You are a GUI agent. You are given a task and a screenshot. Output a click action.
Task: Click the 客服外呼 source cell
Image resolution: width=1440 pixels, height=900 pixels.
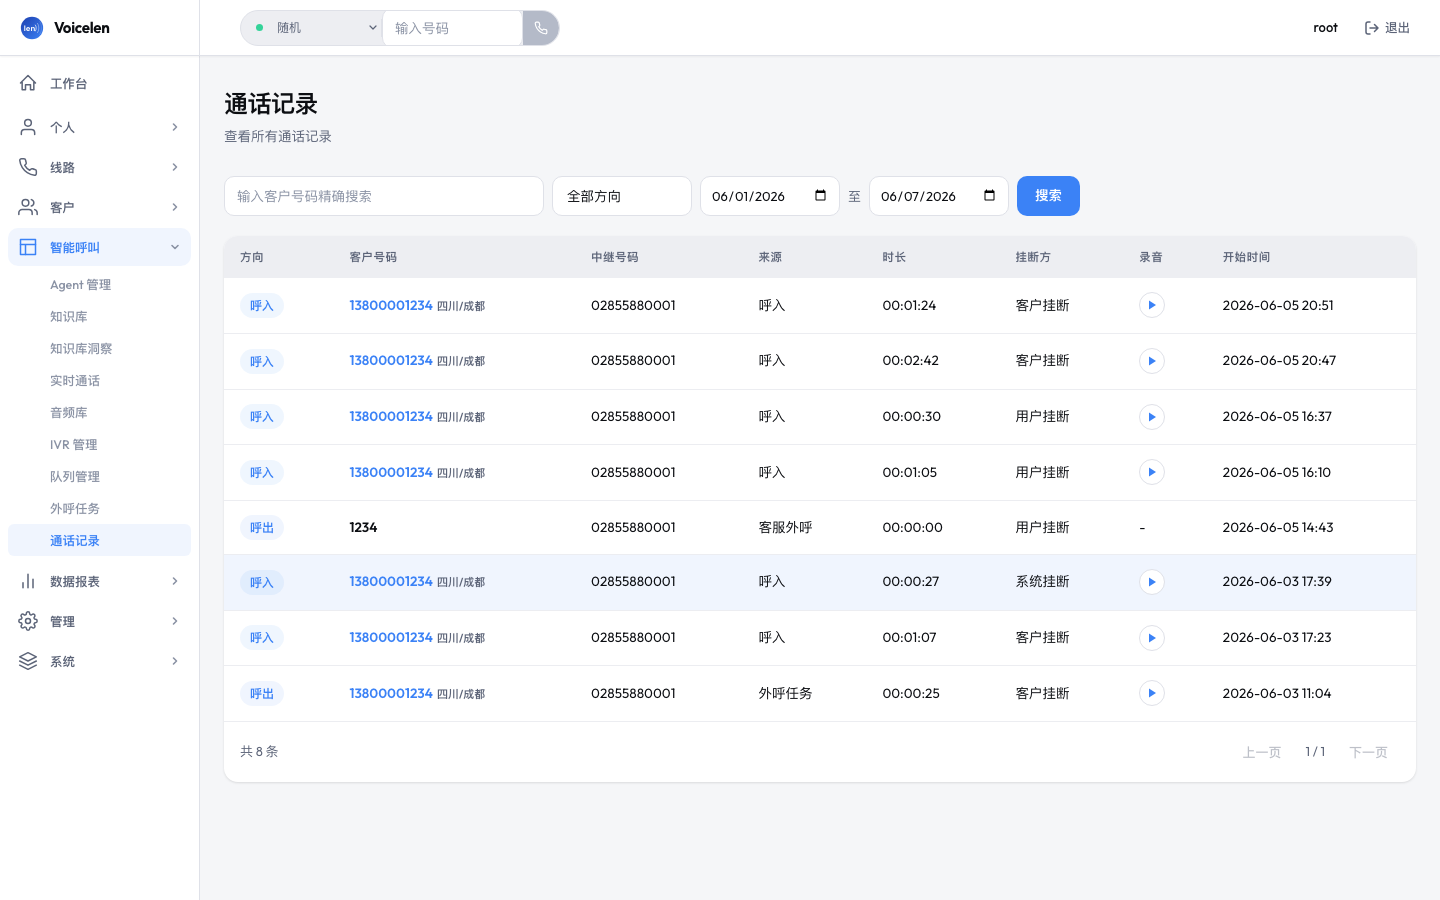(x=785, y=527)
